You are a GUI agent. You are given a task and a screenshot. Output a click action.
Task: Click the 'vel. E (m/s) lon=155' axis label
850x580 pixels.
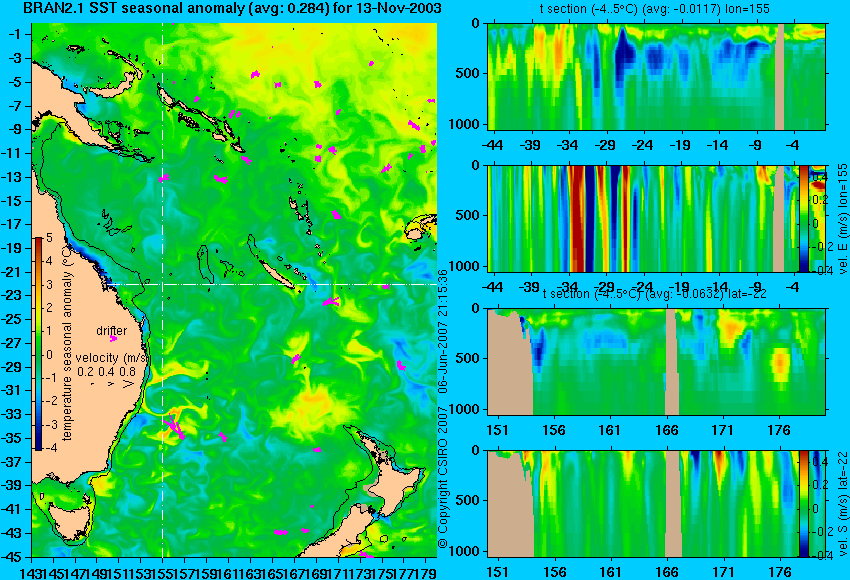[842, 218]
